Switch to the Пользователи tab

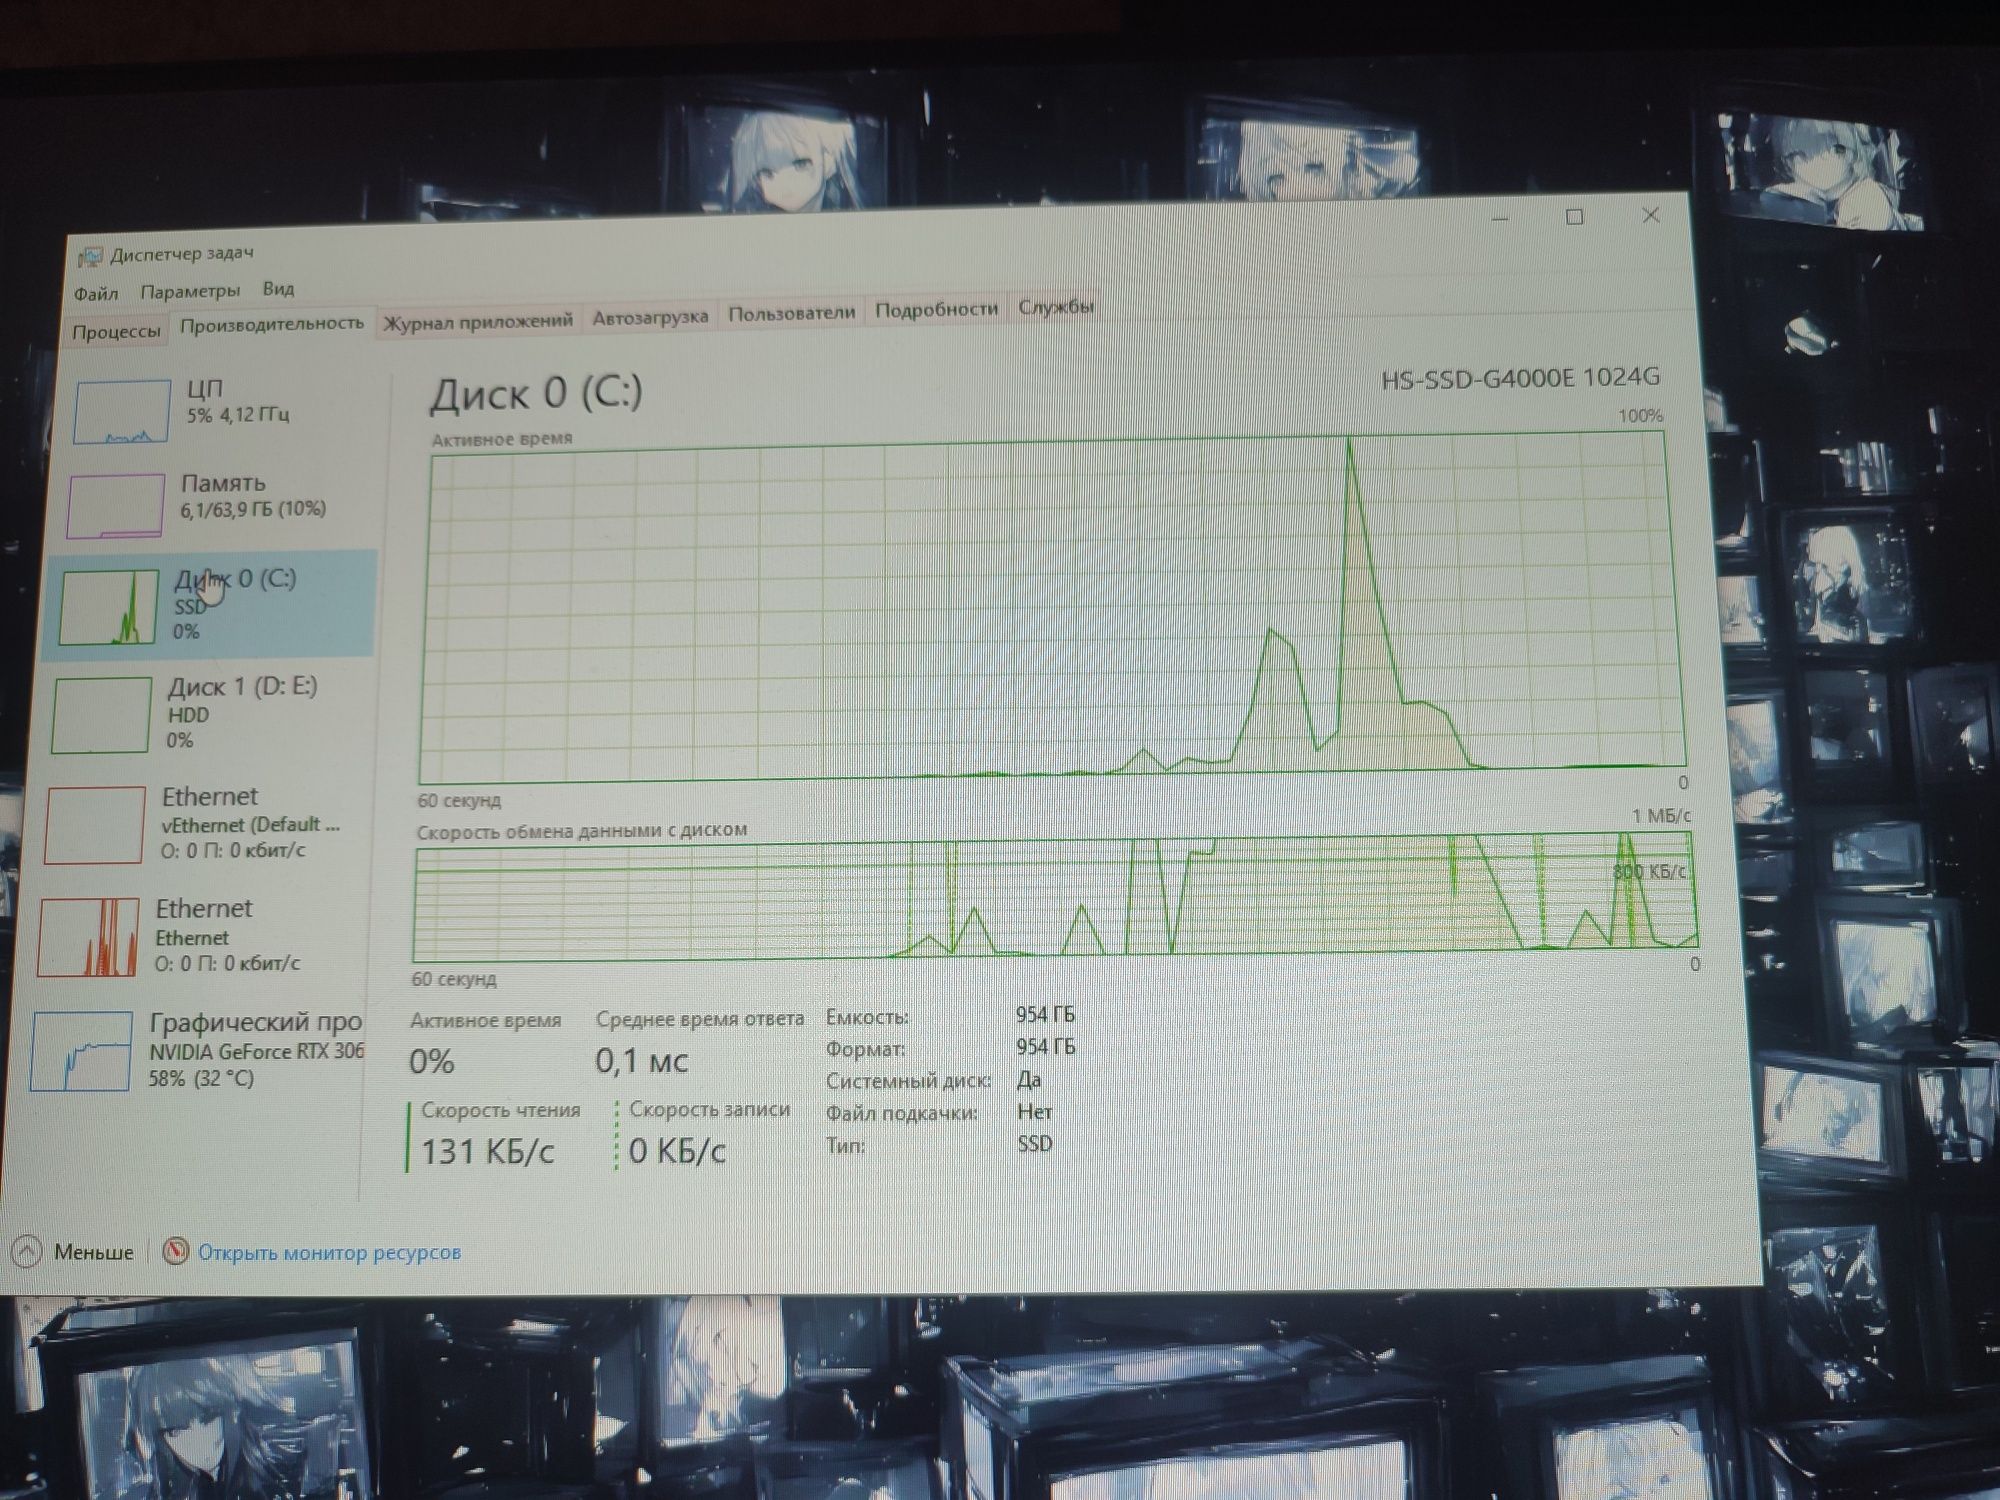coord(791,313)
